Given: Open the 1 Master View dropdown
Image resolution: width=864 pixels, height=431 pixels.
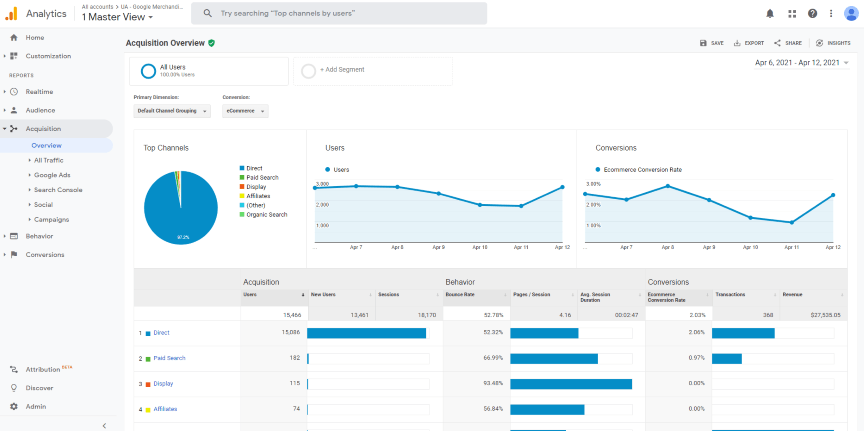Looking at the screenshot, I should pyautogui.click(x=117, y=17).
